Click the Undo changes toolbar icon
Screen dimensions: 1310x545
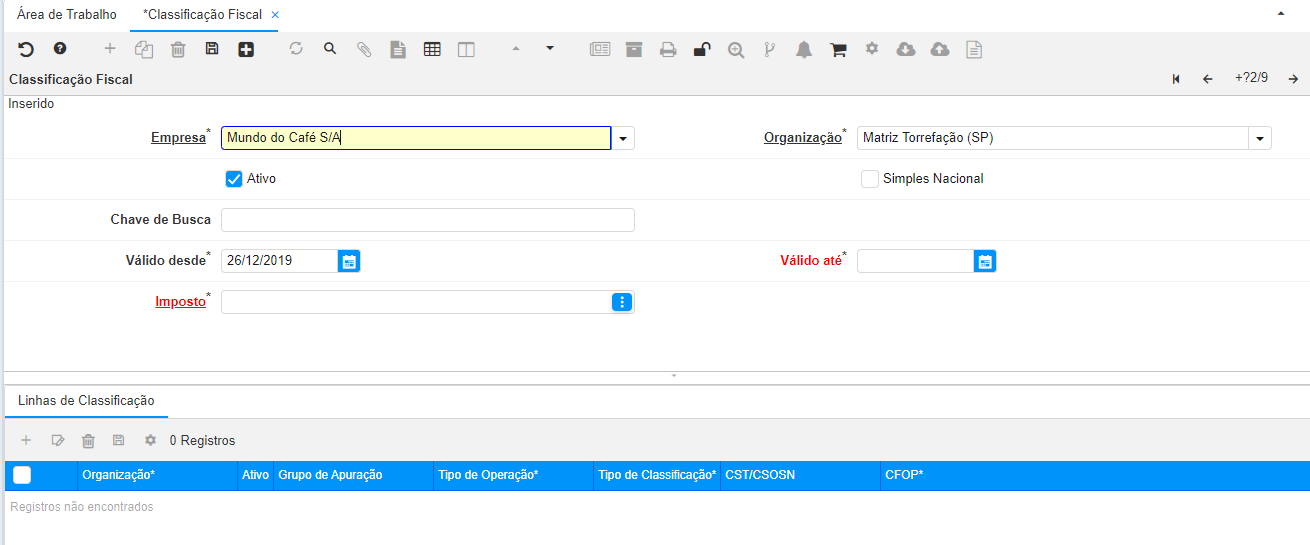(26, 49)
